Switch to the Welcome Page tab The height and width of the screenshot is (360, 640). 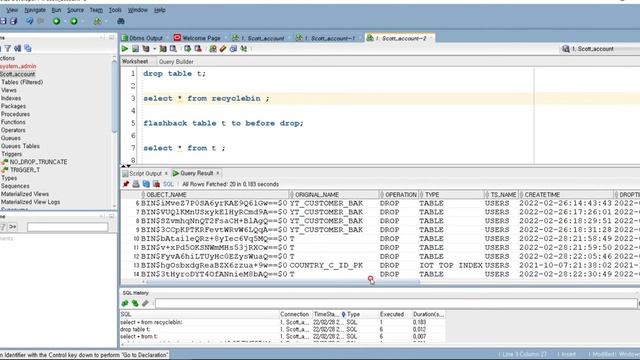coord(197,38)
